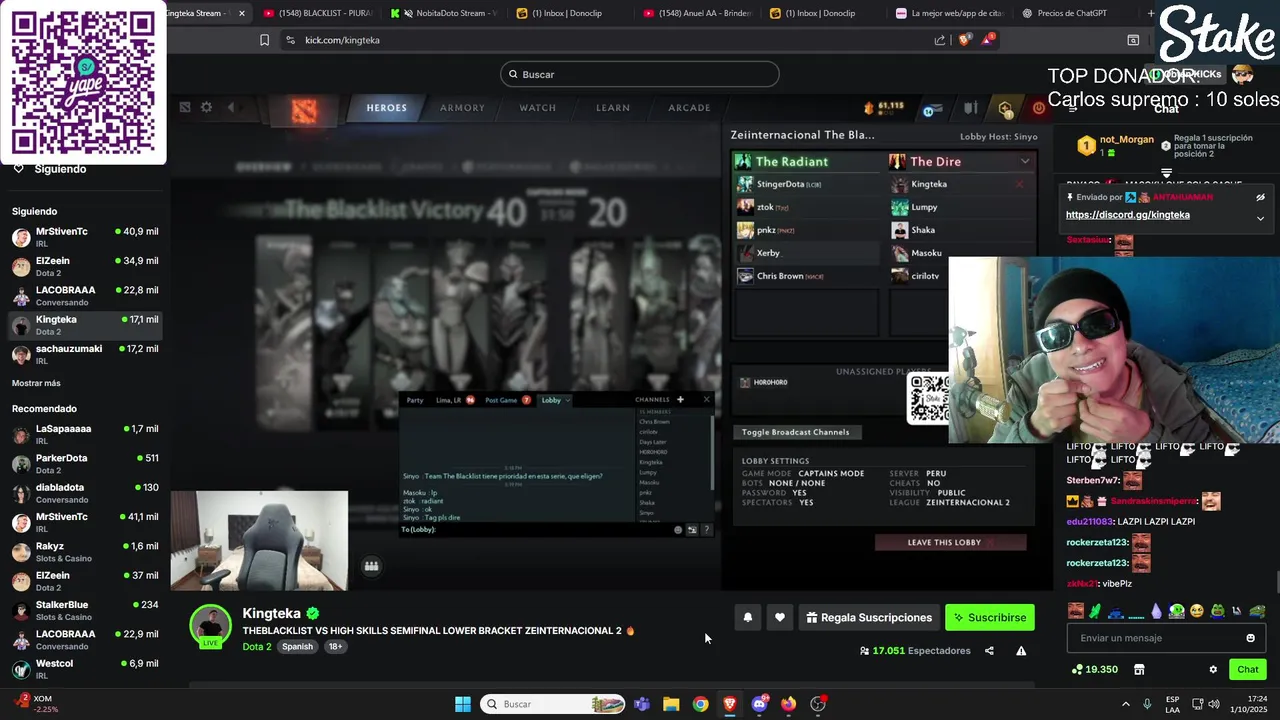Viewport: 1280px width, 720px height.
Task: Open the emoji picker in message box
Action: pyautogui.click(x=1250, y=638)
